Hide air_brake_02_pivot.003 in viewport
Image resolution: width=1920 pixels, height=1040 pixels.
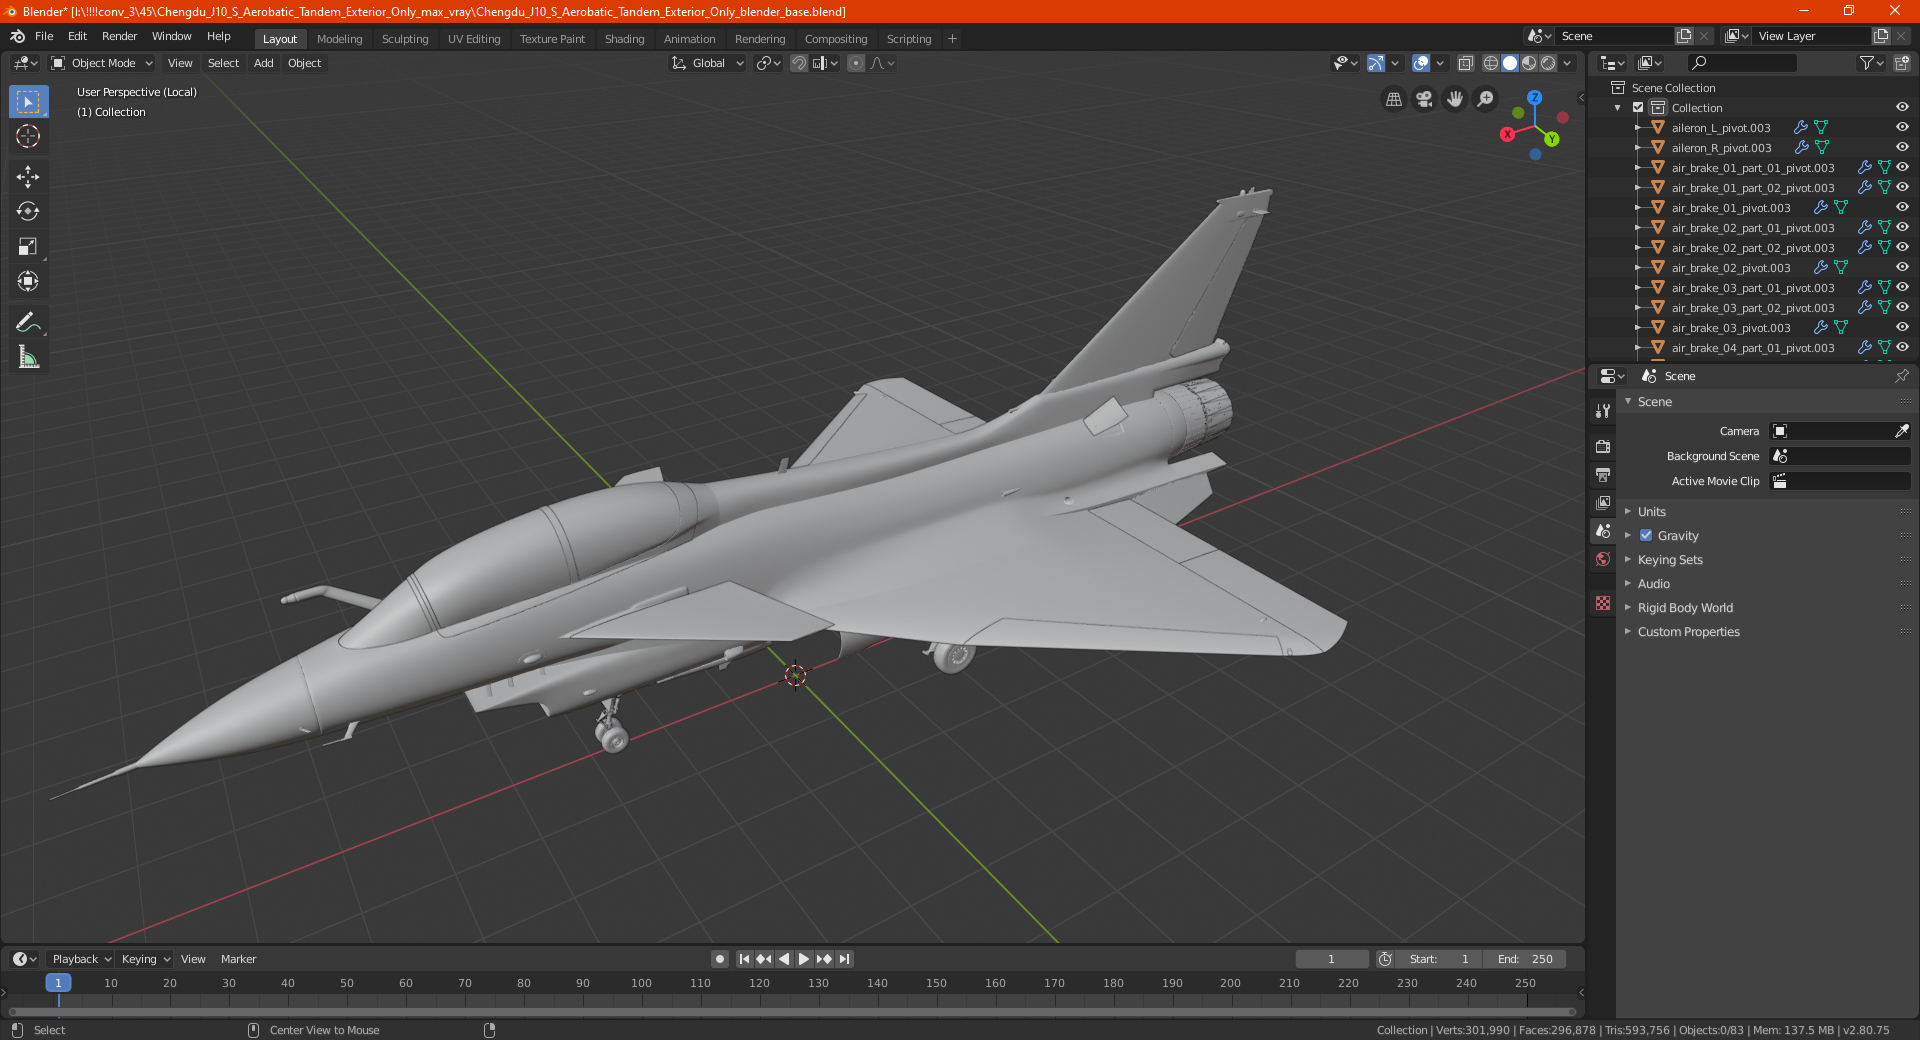click(1902, 268)
